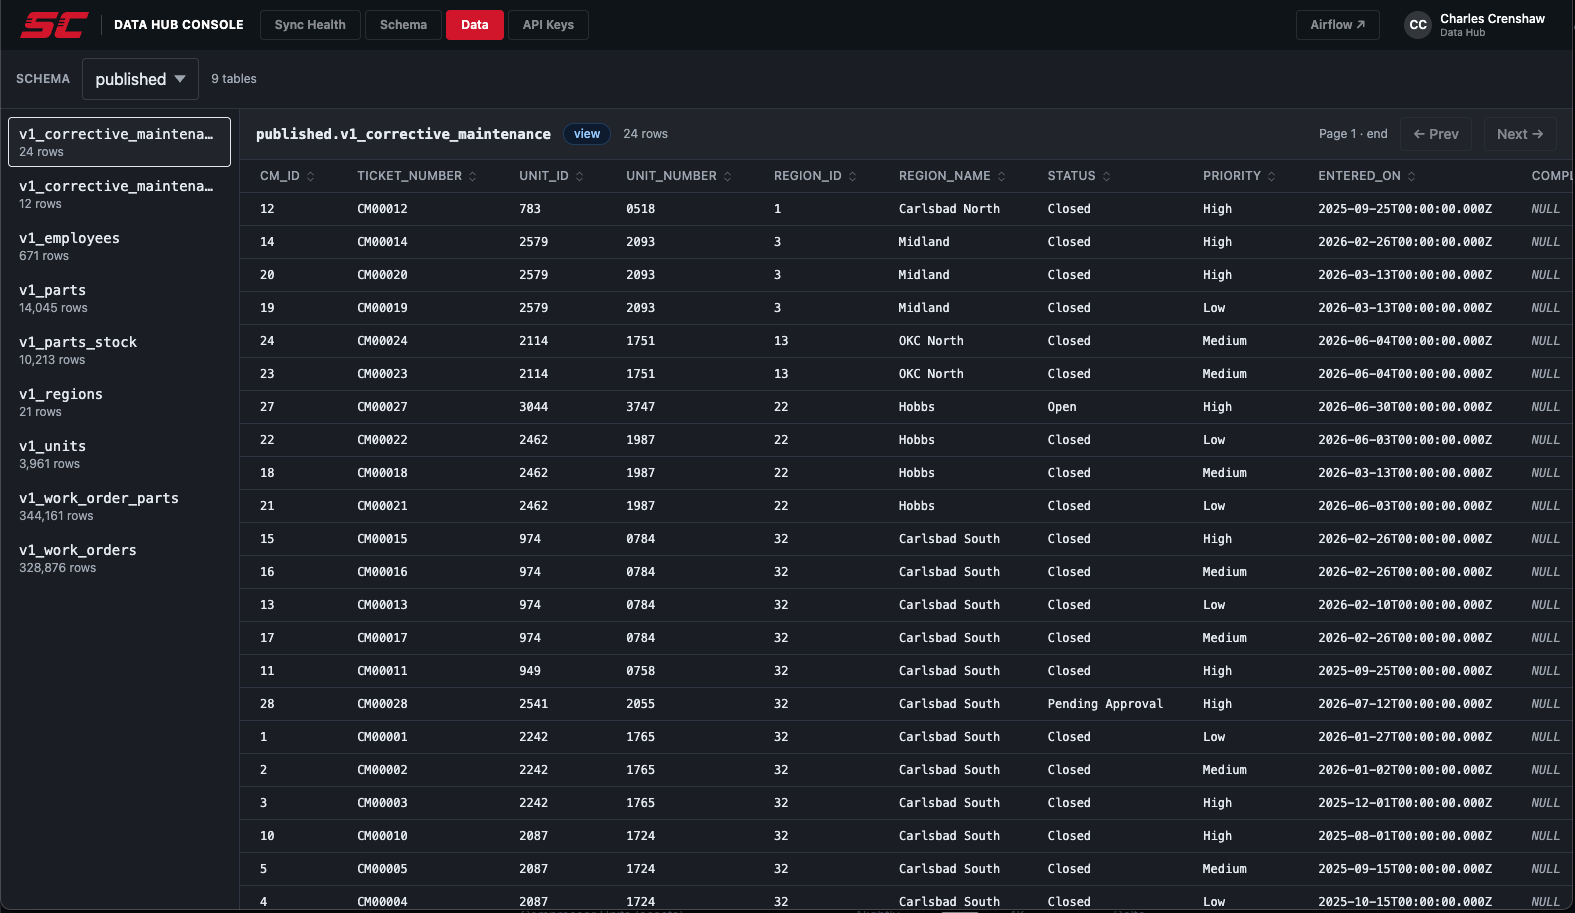This screenshot has height=913, width=1575.
Task: Click the Charles Crenshaw profile name
Action: click(1492, 19)
